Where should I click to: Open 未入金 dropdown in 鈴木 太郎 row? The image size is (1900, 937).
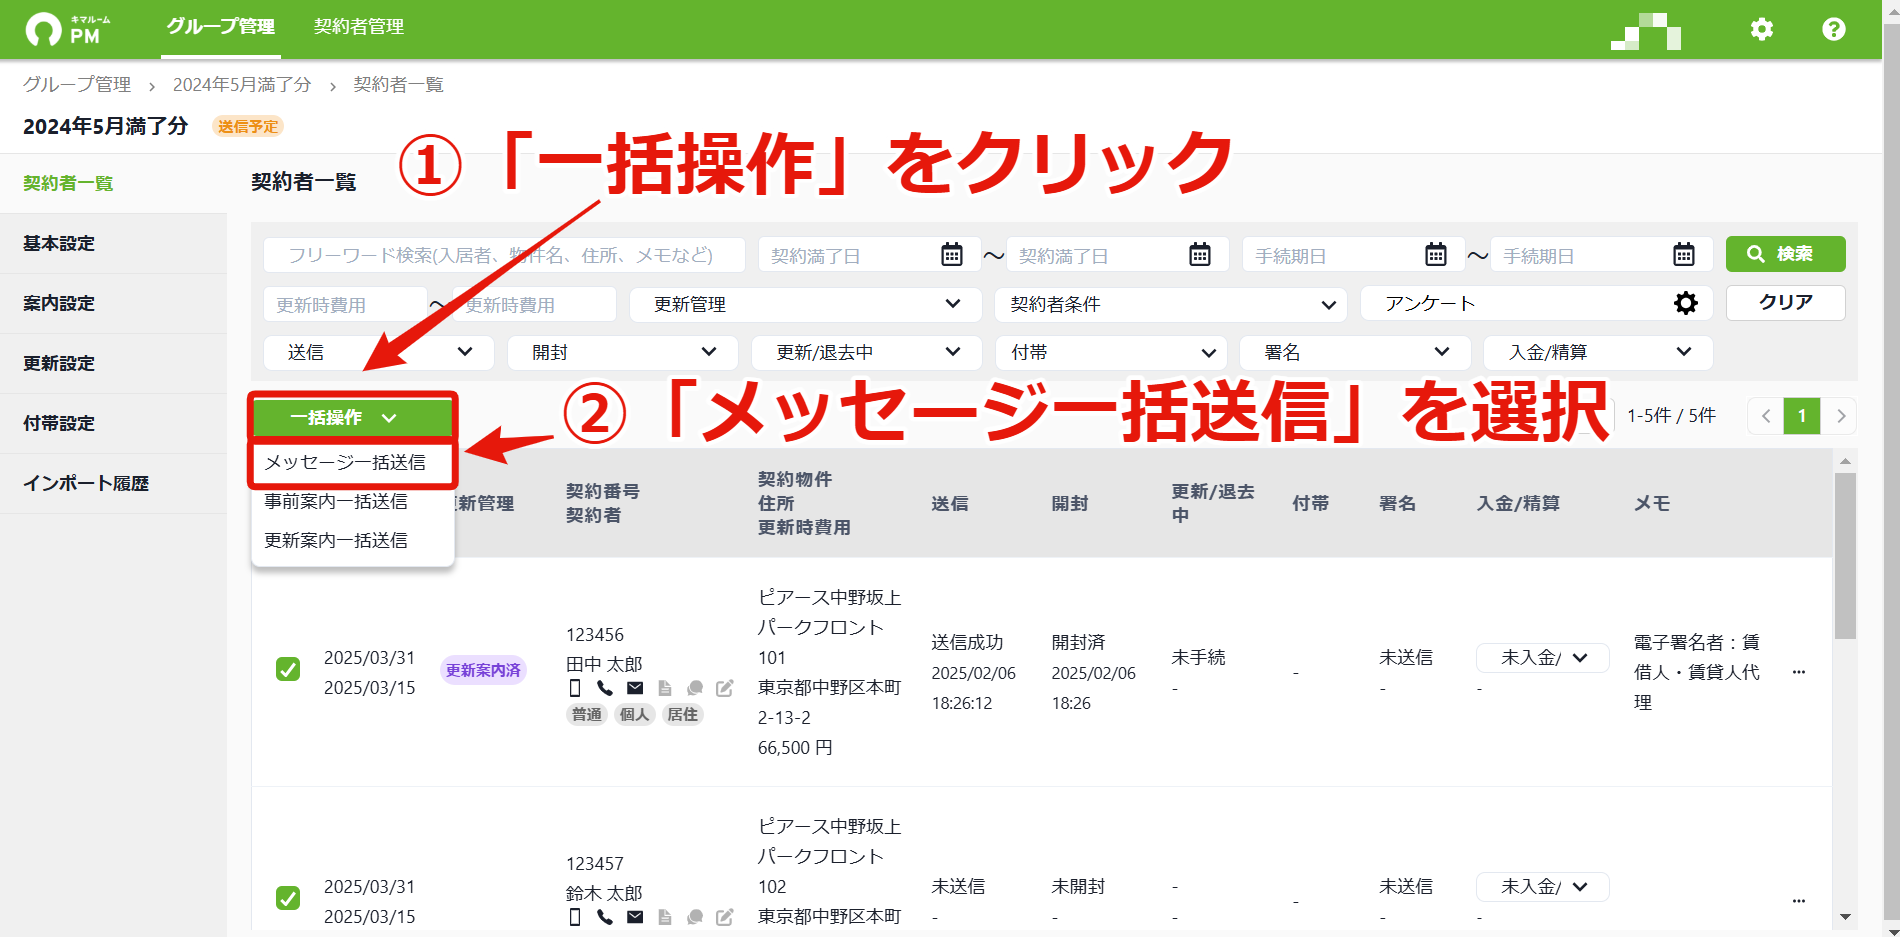(x=1543, y=887)
